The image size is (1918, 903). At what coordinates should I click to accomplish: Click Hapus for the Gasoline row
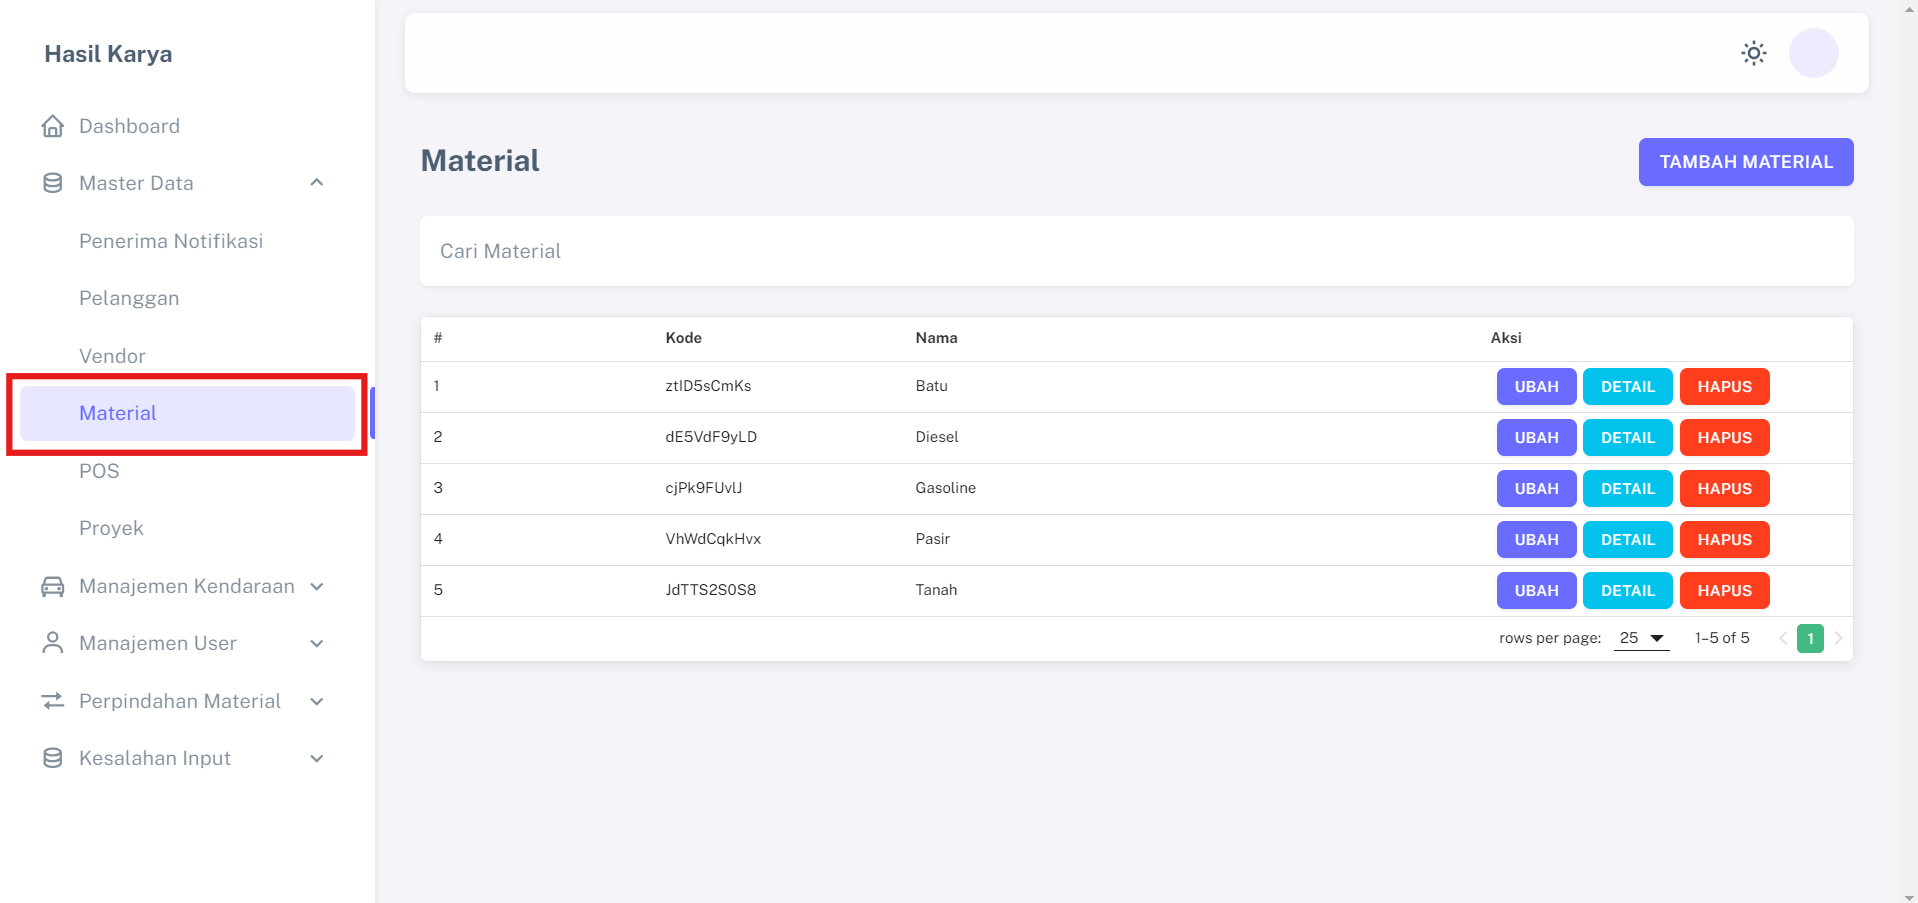(1724, 489)
